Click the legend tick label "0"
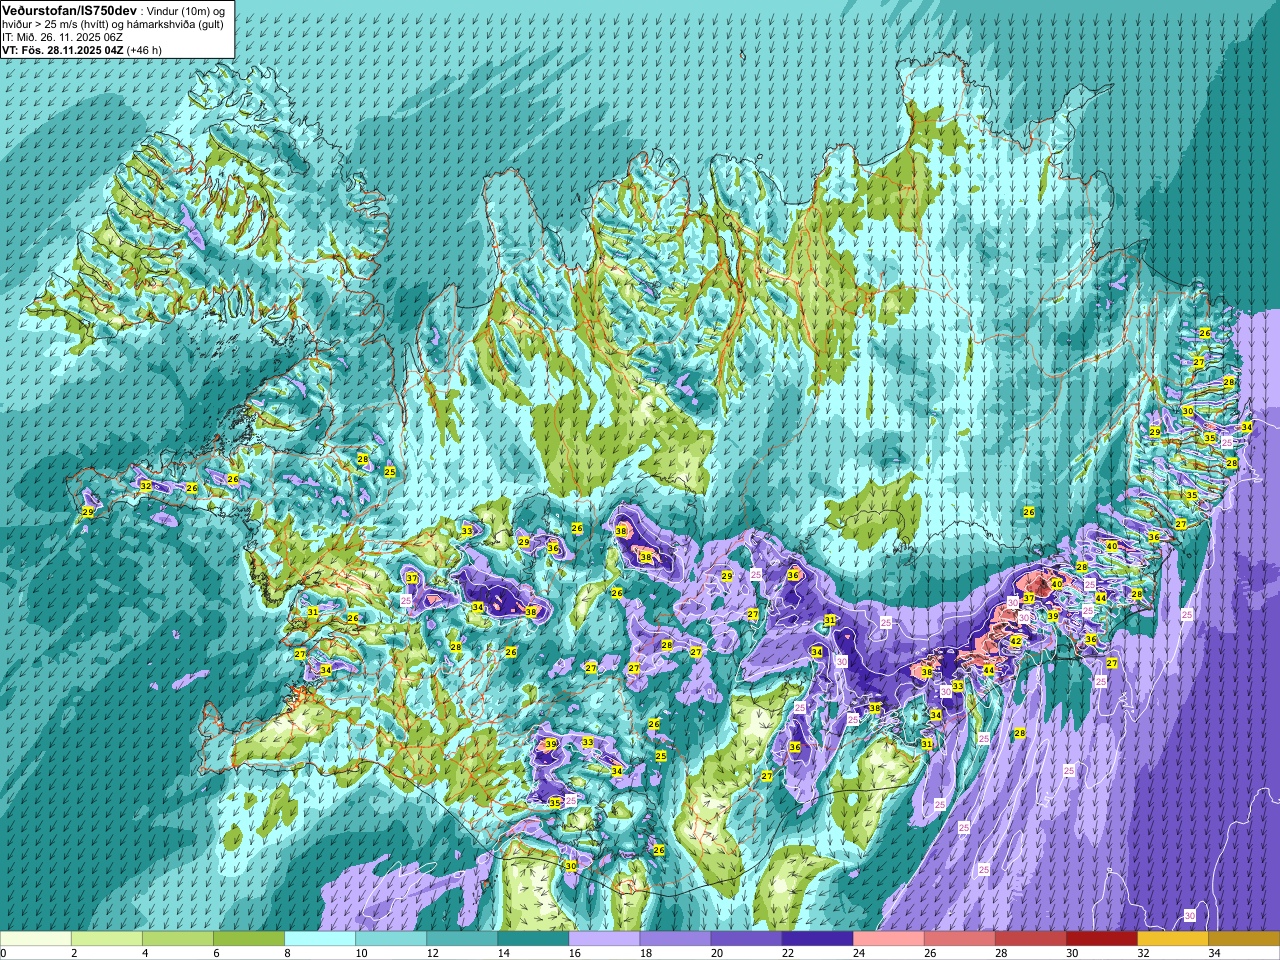The image size is (1280, 960). click(x=3, y=953)
